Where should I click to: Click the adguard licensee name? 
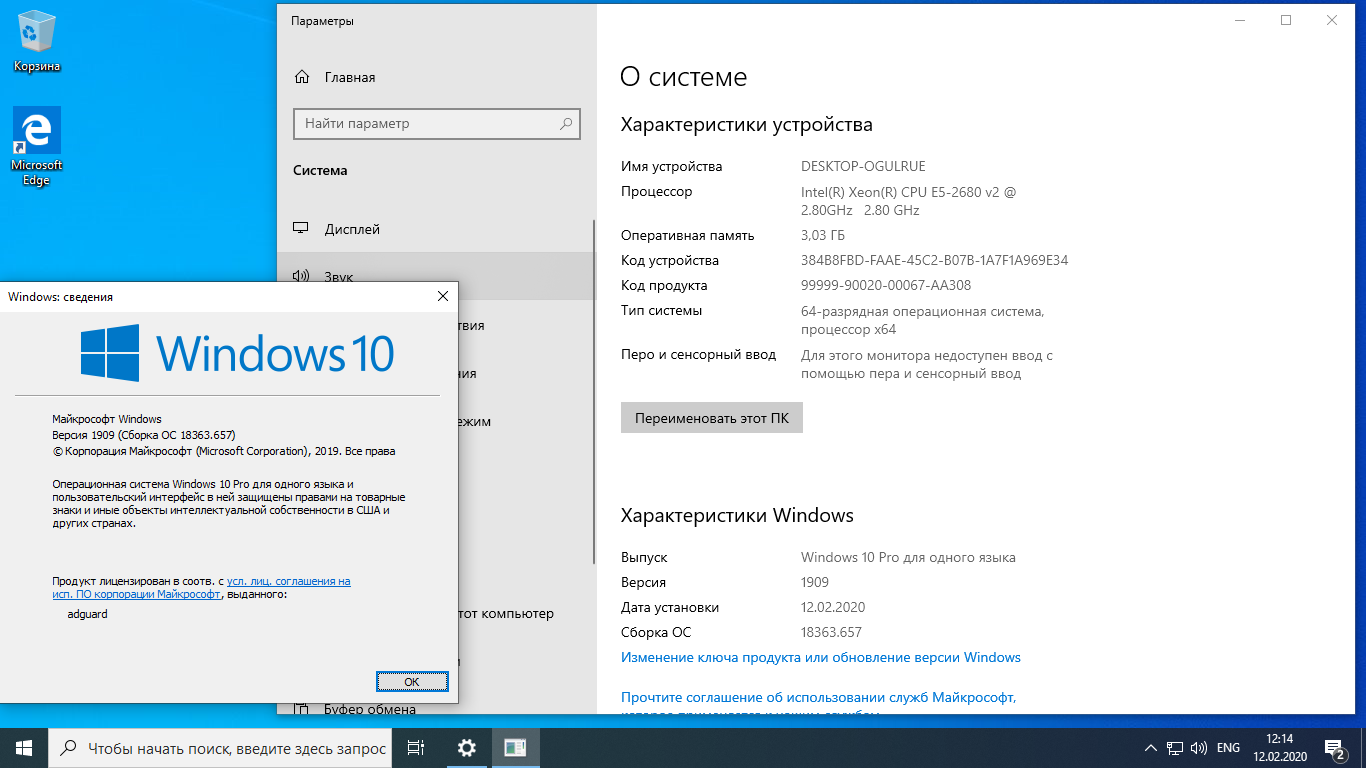(x=87, y=614)
